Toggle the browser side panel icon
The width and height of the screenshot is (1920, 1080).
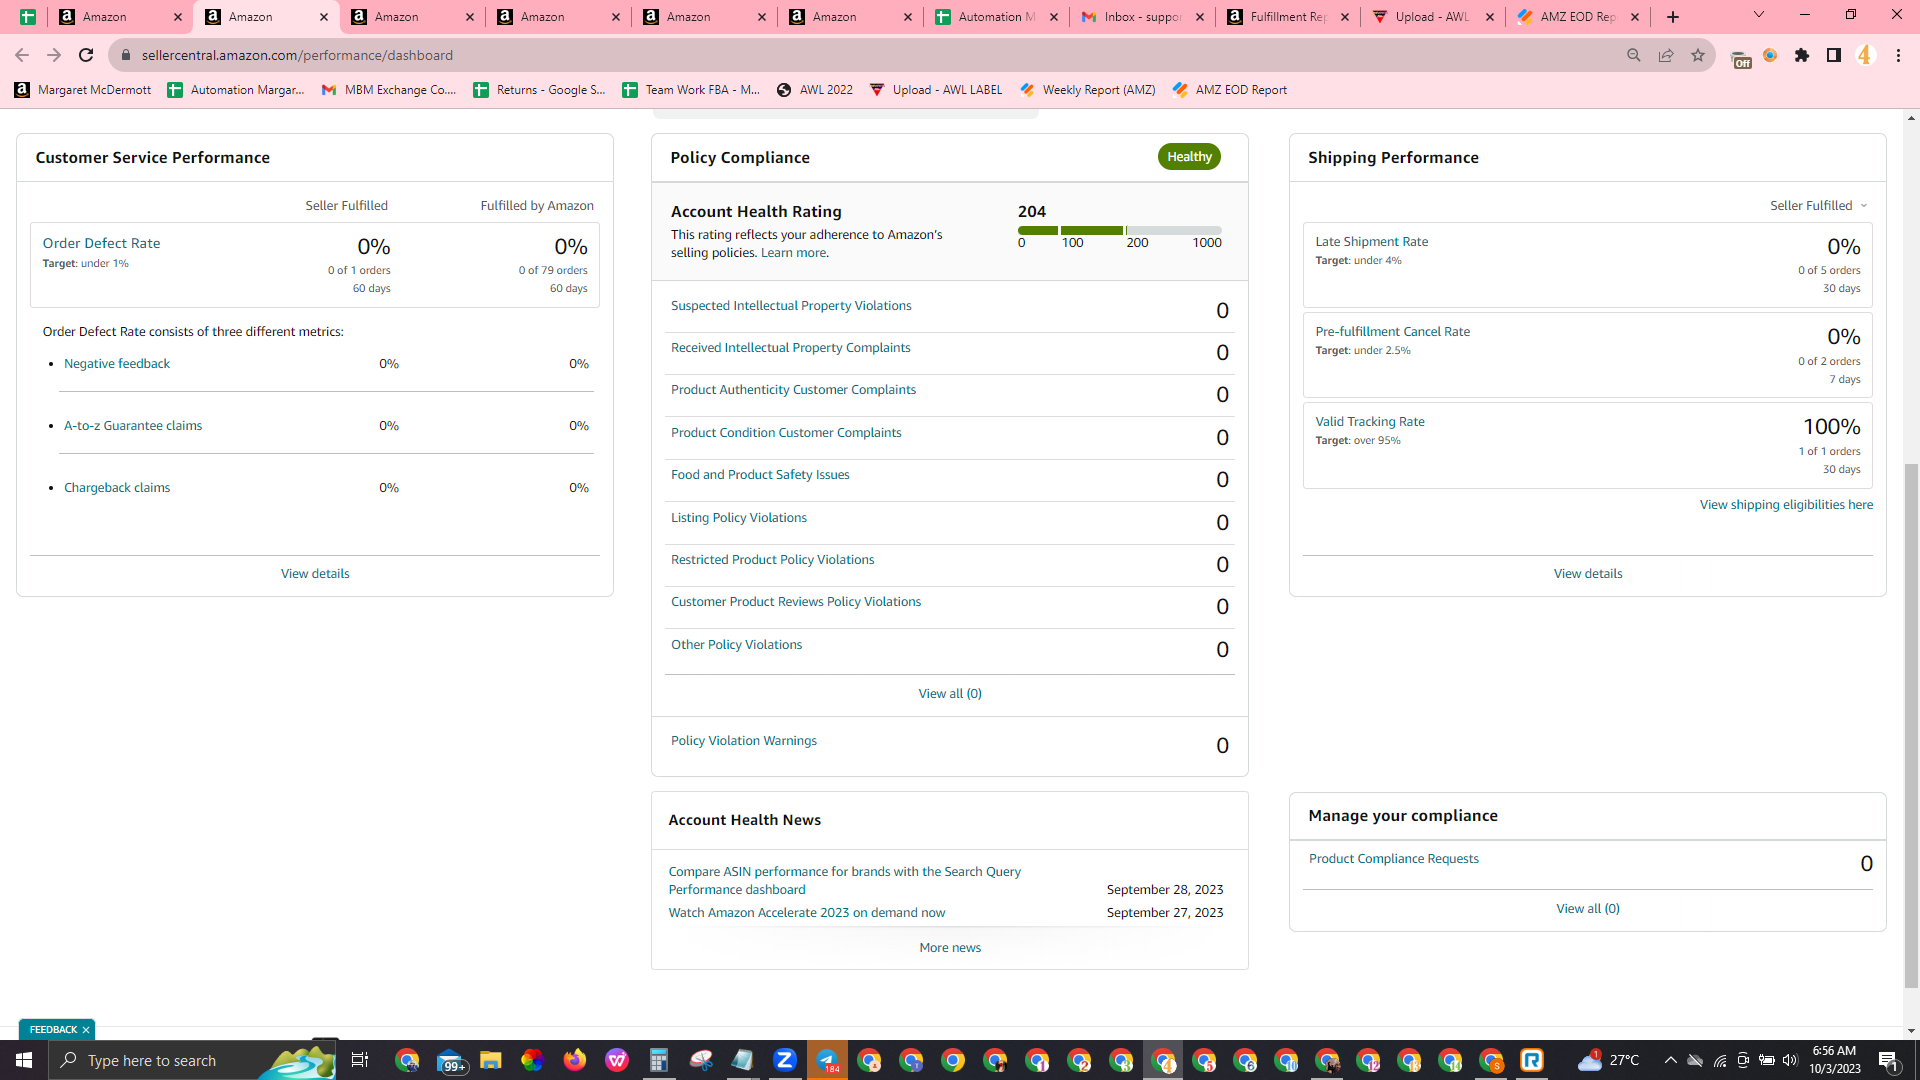click(x=1834, y=55)
